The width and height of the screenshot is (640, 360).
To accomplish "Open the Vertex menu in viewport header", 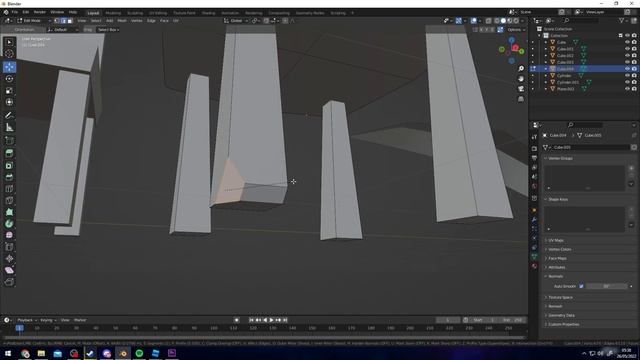I will 136,20.
